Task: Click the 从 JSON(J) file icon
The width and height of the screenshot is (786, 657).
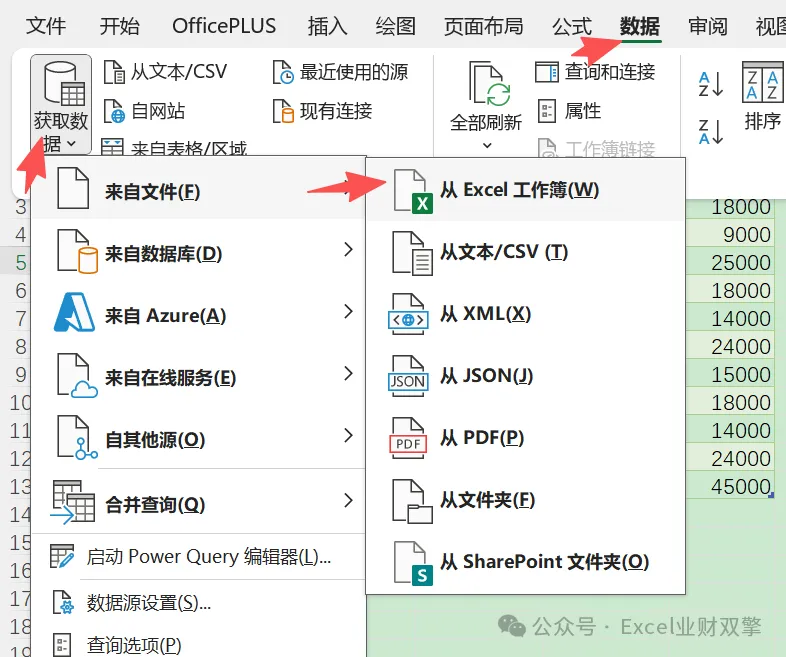Action: point(408,377)
